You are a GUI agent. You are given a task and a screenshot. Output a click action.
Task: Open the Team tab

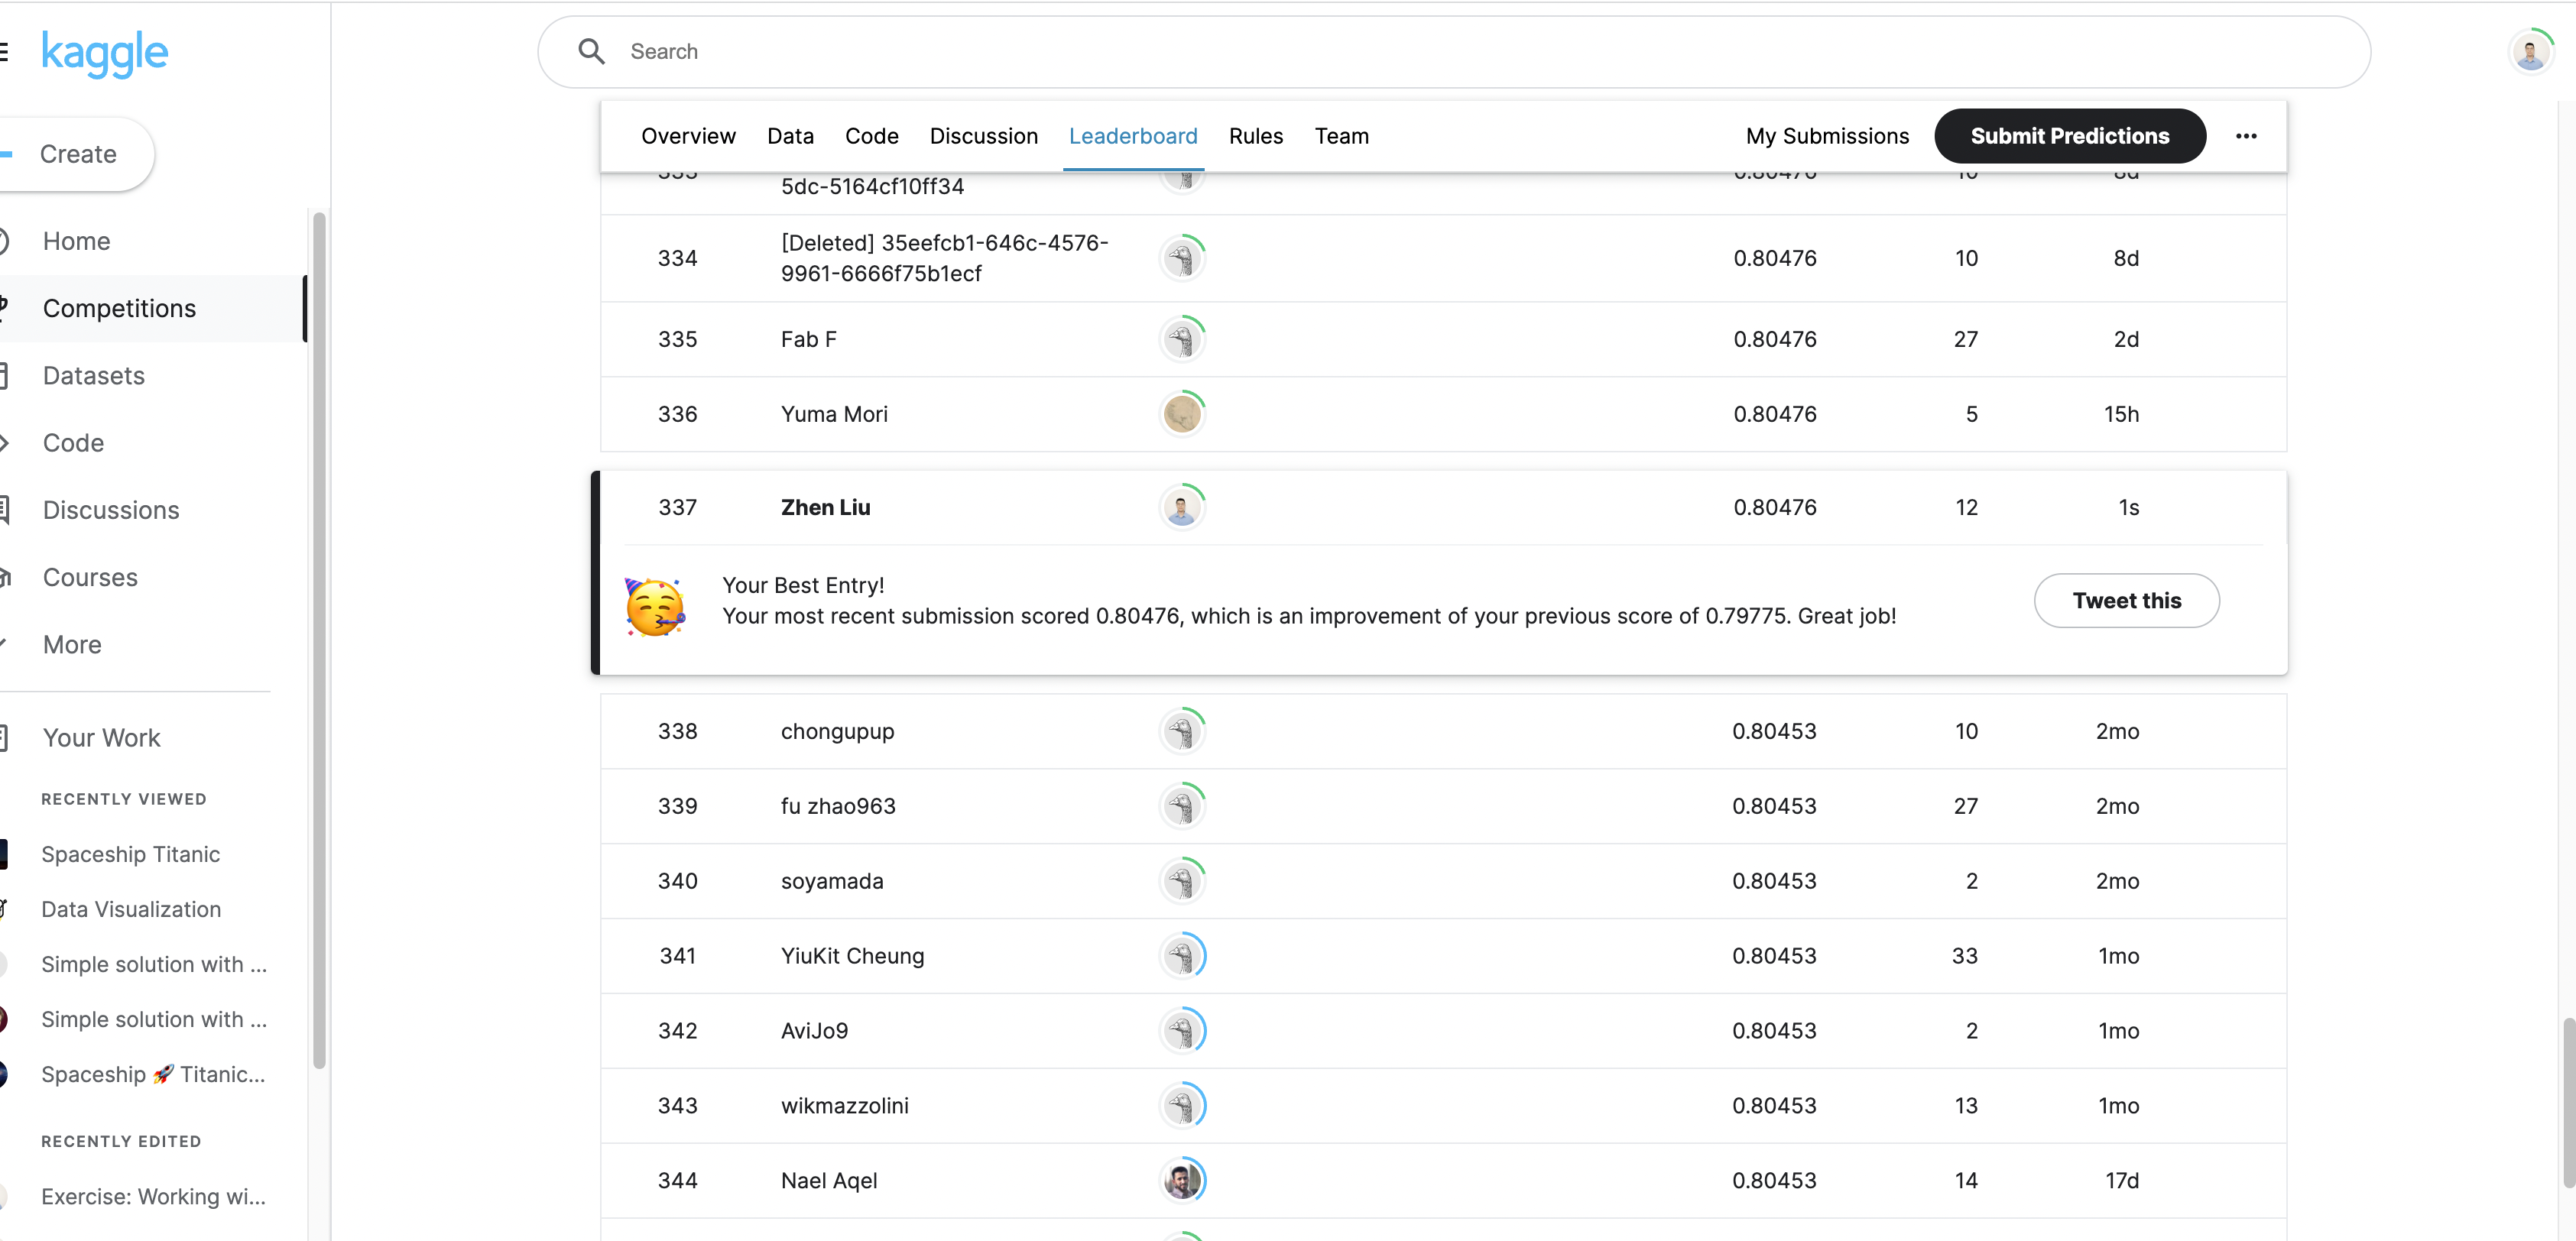click(x=1341, y=136)
